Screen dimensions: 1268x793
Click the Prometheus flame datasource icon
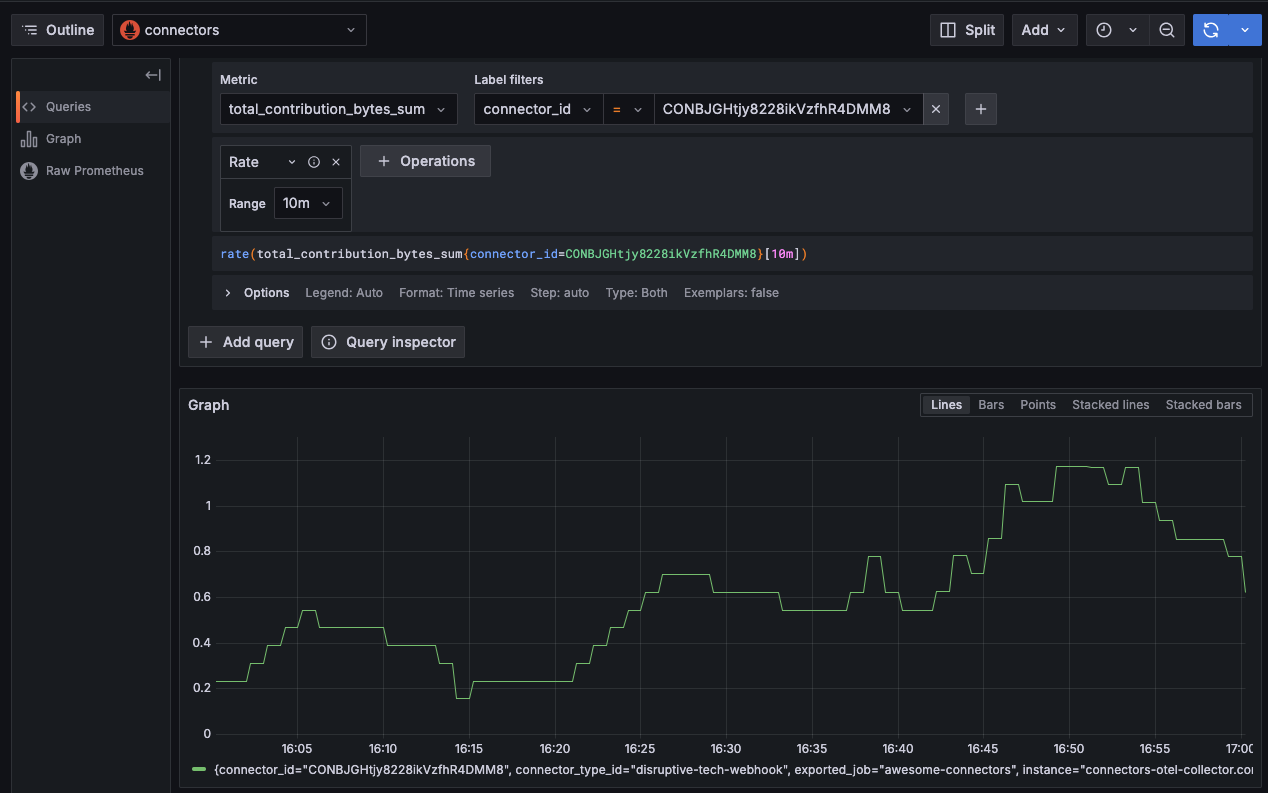click(130, 30)
